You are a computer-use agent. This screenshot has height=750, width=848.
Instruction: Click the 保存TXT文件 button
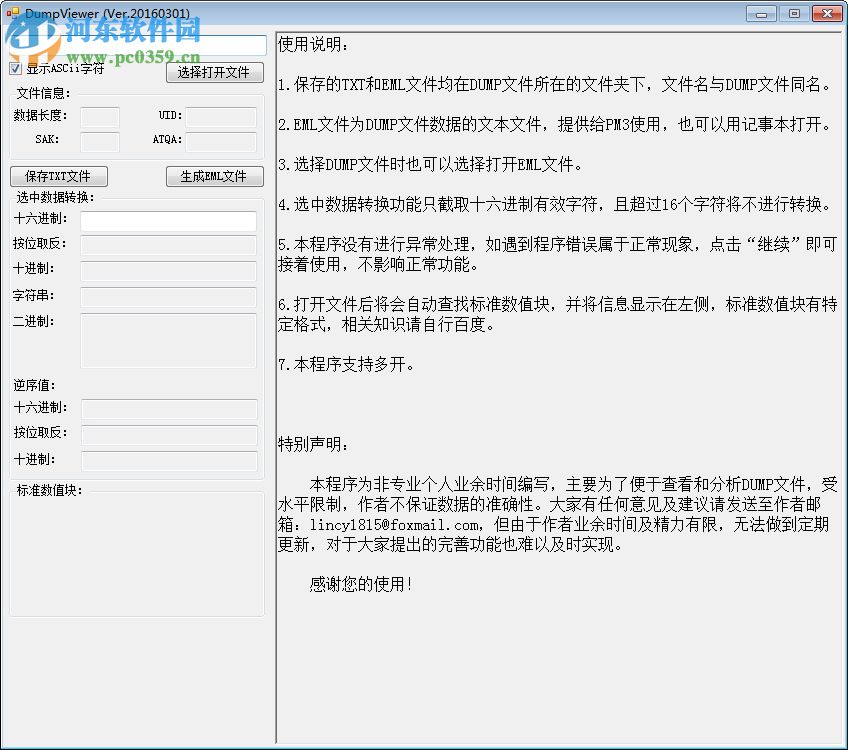point(59,175)
